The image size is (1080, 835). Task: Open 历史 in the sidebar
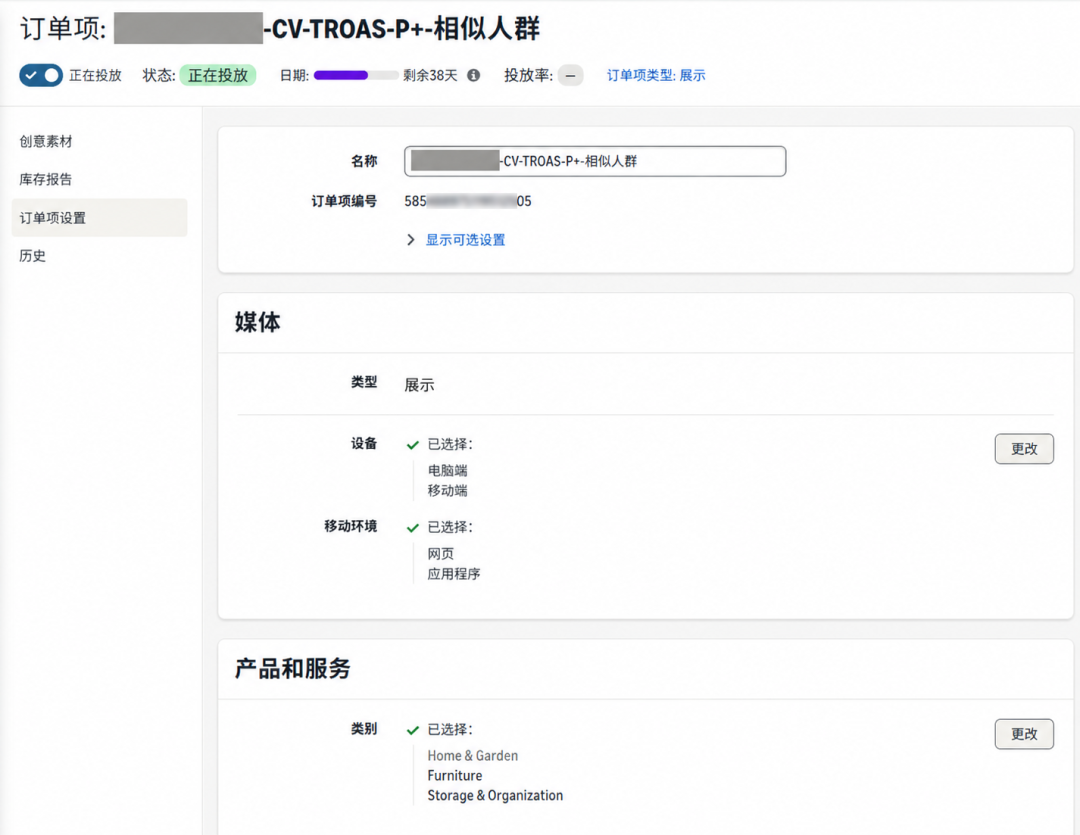click(x=32, y=256)
